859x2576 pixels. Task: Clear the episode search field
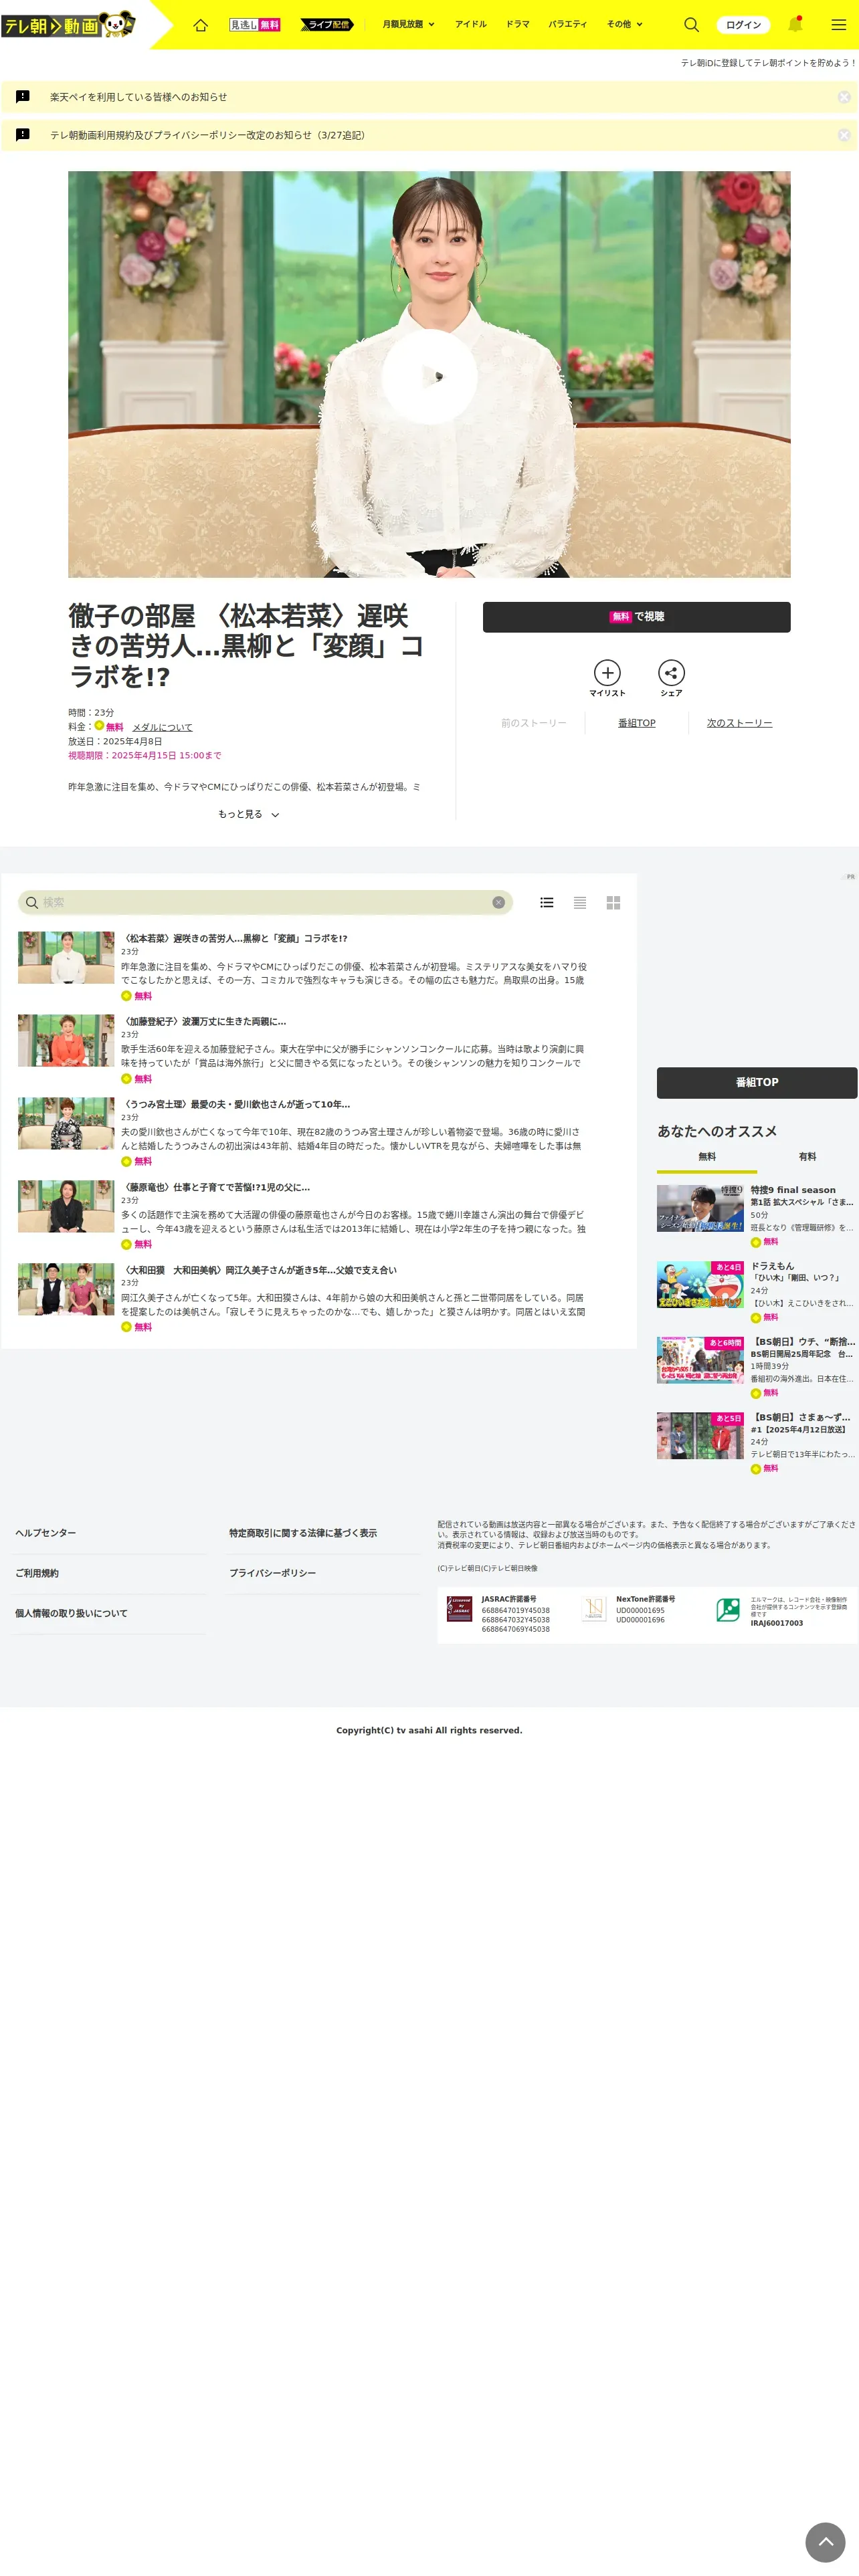(498, 902)
